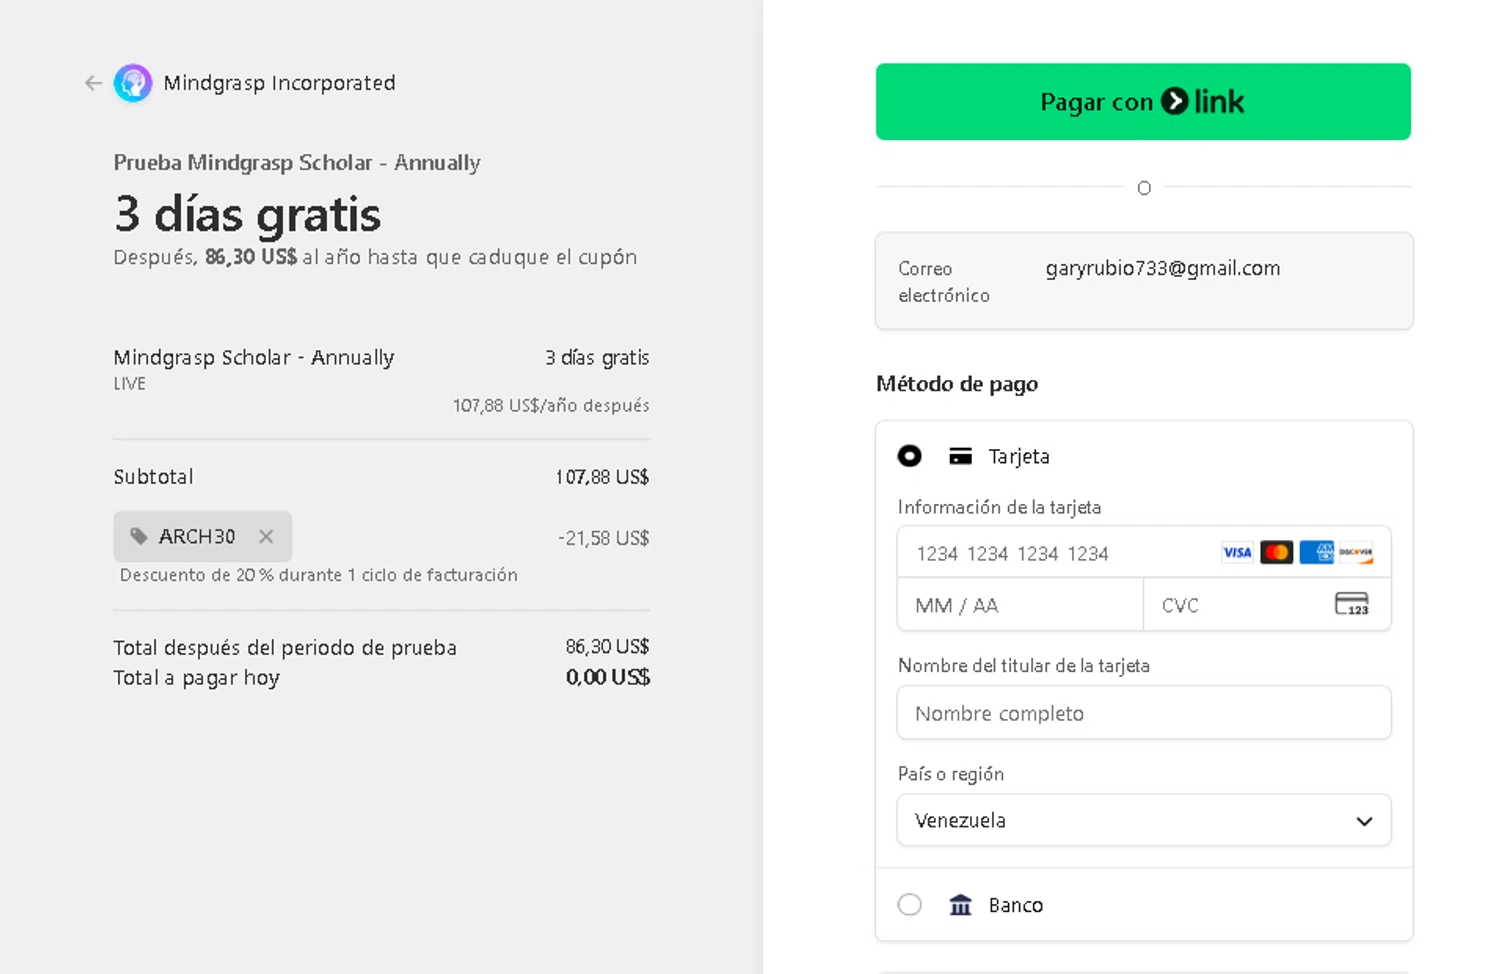This screenshot has height=974, width=1500.
Task: Click the bank building icon
Action: point(960,905)
